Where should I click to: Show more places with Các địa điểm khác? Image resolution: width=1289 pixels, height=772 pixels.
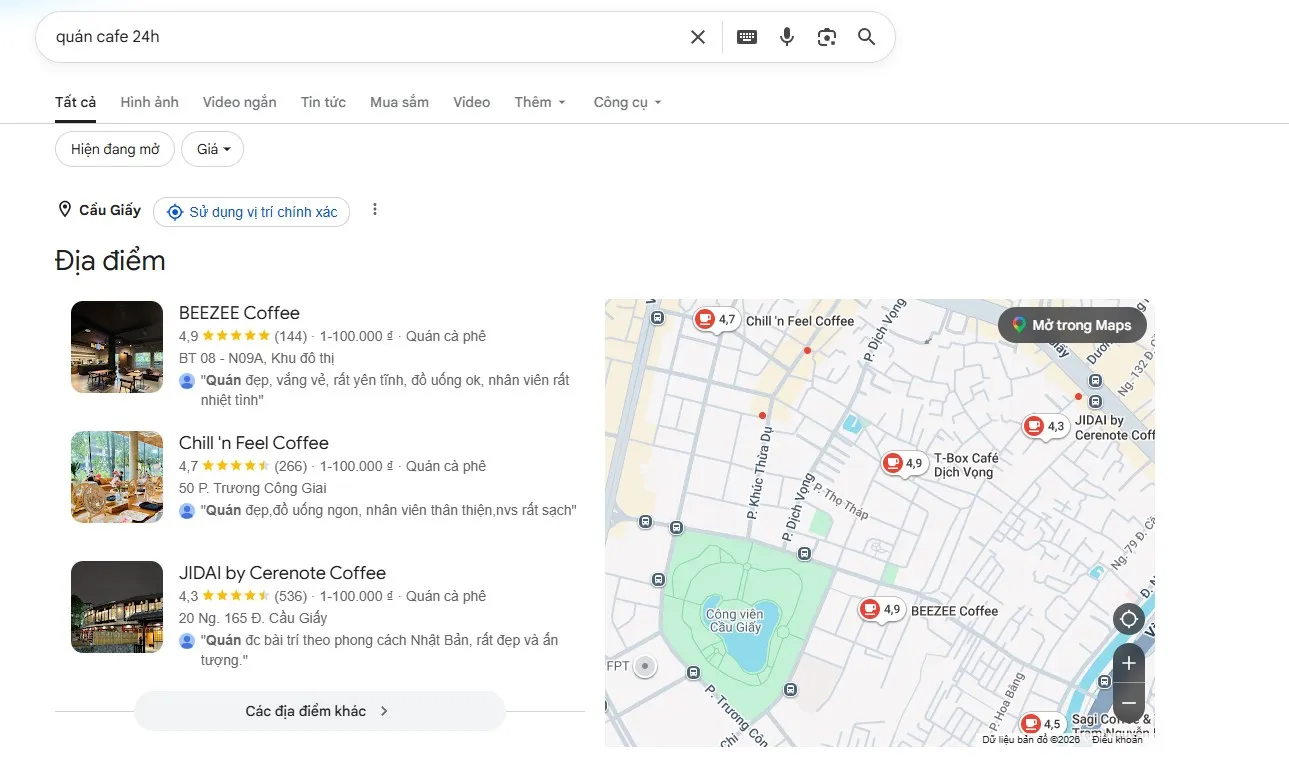click(320, 711)
